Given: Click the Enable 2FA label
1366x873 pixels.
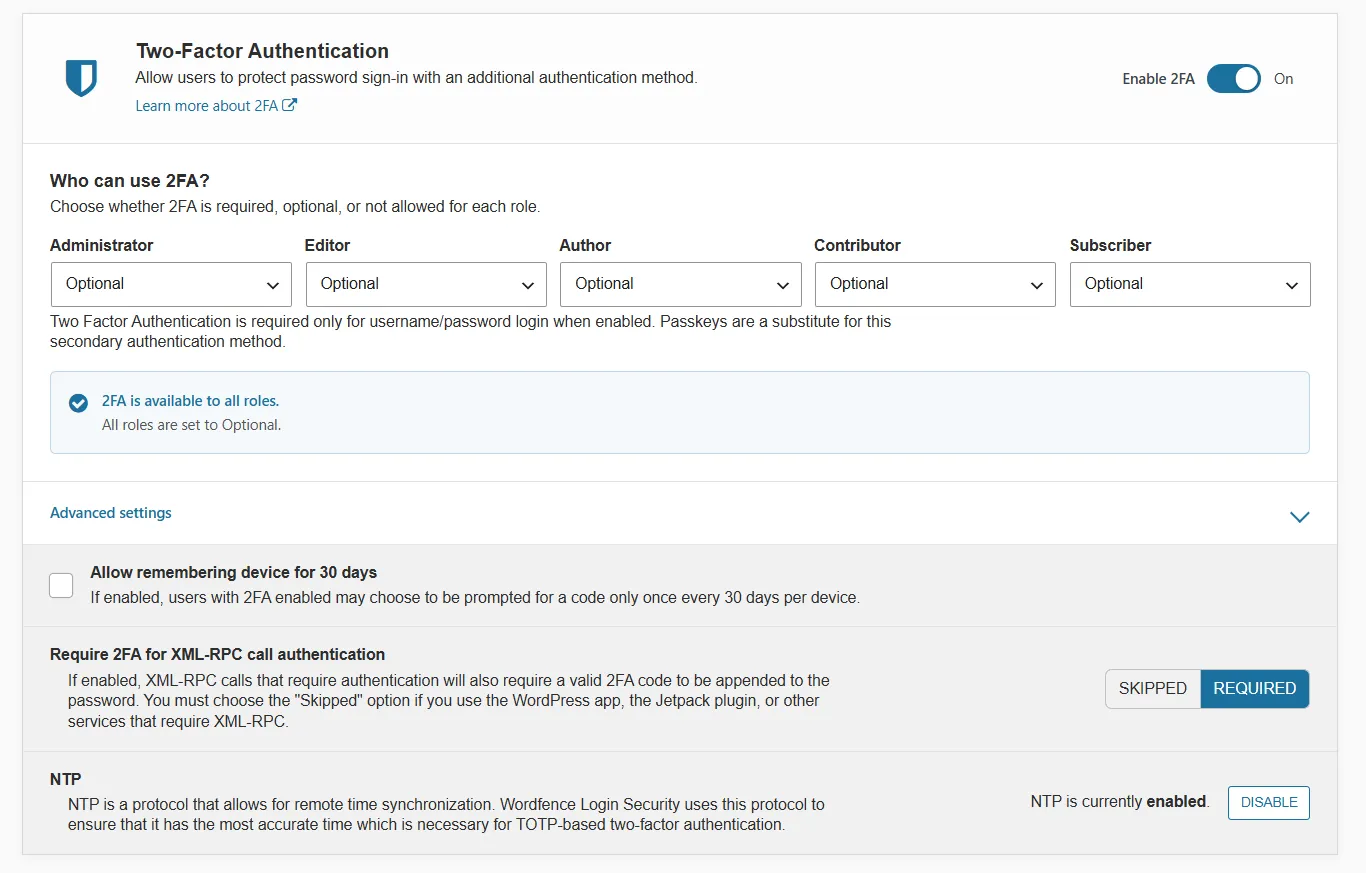Looking at the screenshot, I should [1158, 79].
